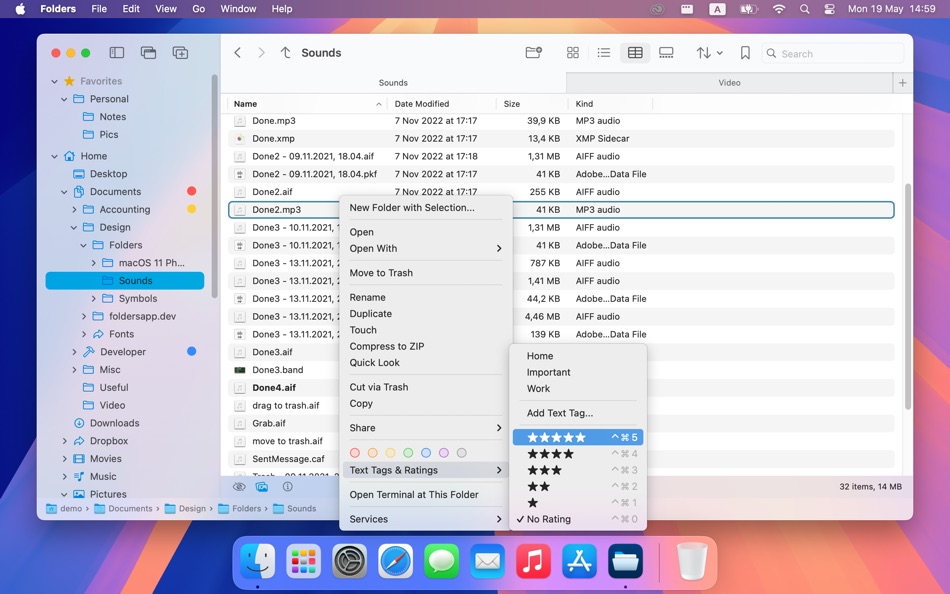This screenshot has width=950, height=594.
Task: Click the new folder icon in toolbar
Action: tap(533, 52)
